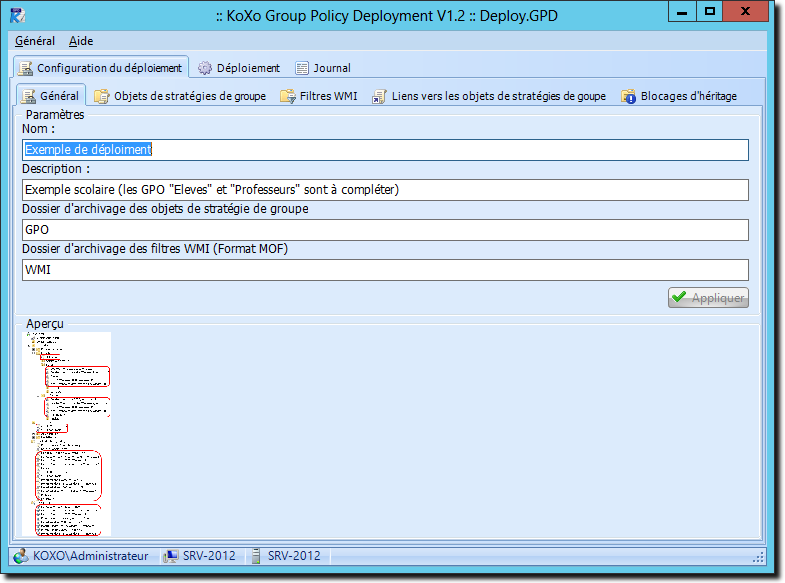
Task: Click the KoXo application icon in title bar
Action: click(x=18, y=14)
